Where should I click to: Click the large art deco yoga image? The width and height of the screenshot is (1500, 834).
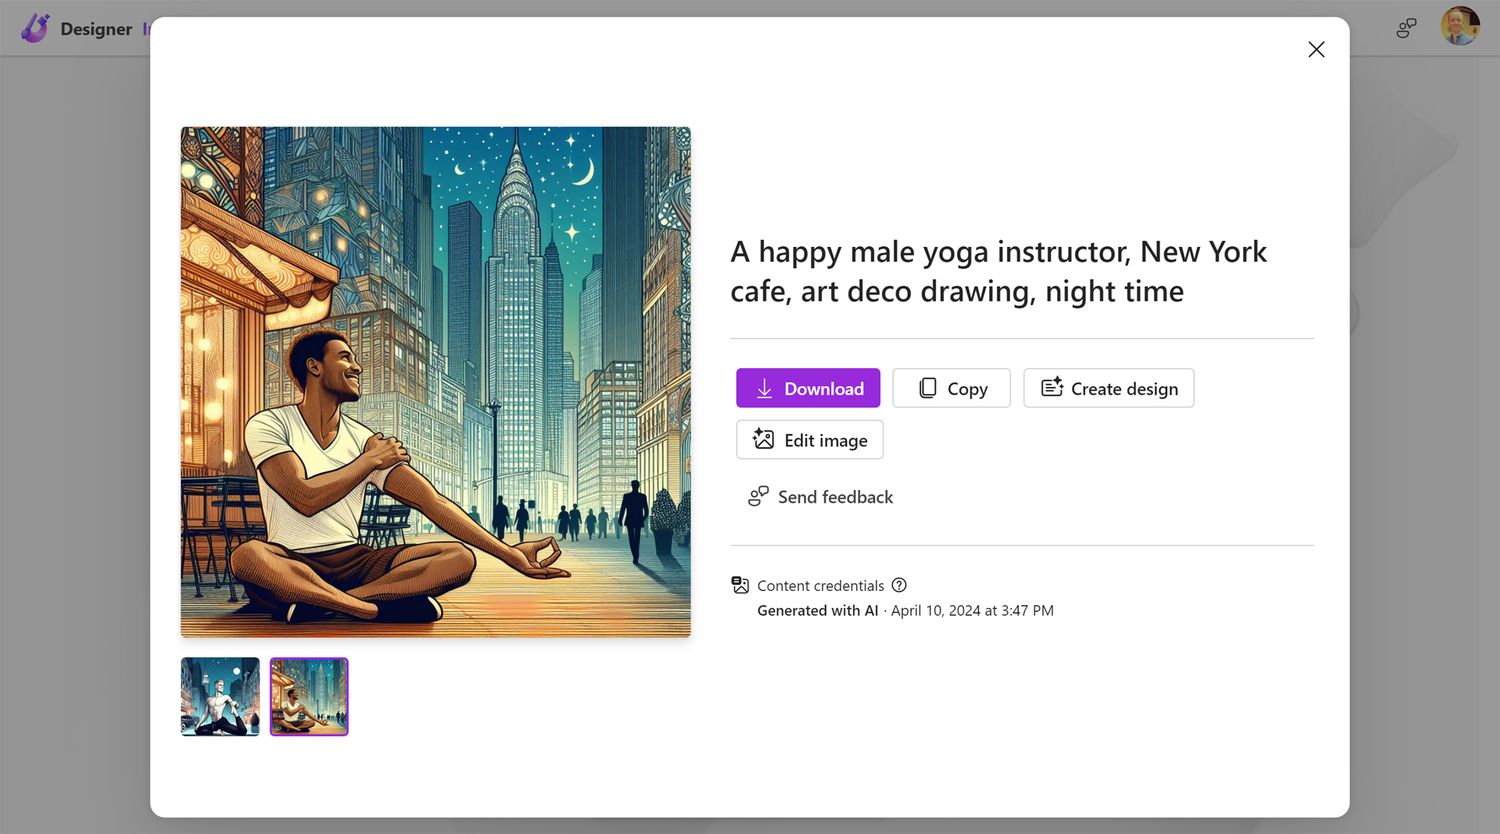[435, 381]
